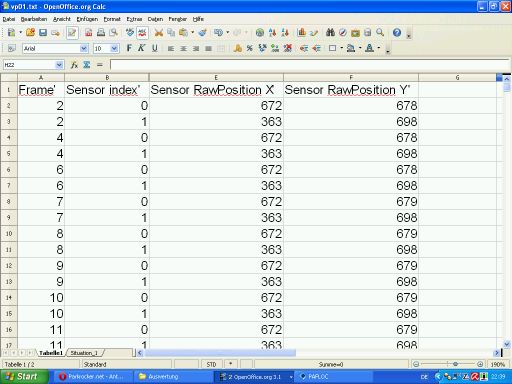Screen dimensions: 512x384
Task: Open the Font Color dropdown arrow
Action: tap(379, 48)
